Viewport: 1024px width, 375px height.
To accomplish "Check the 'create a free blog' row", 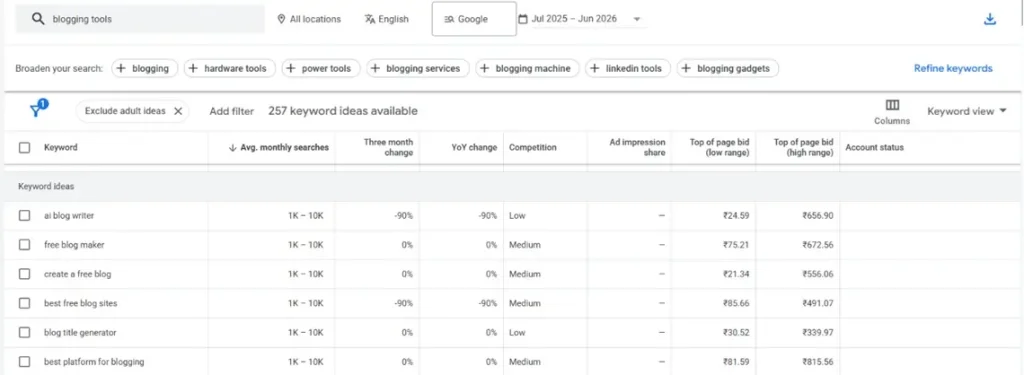I will click(x=24, y=274).
